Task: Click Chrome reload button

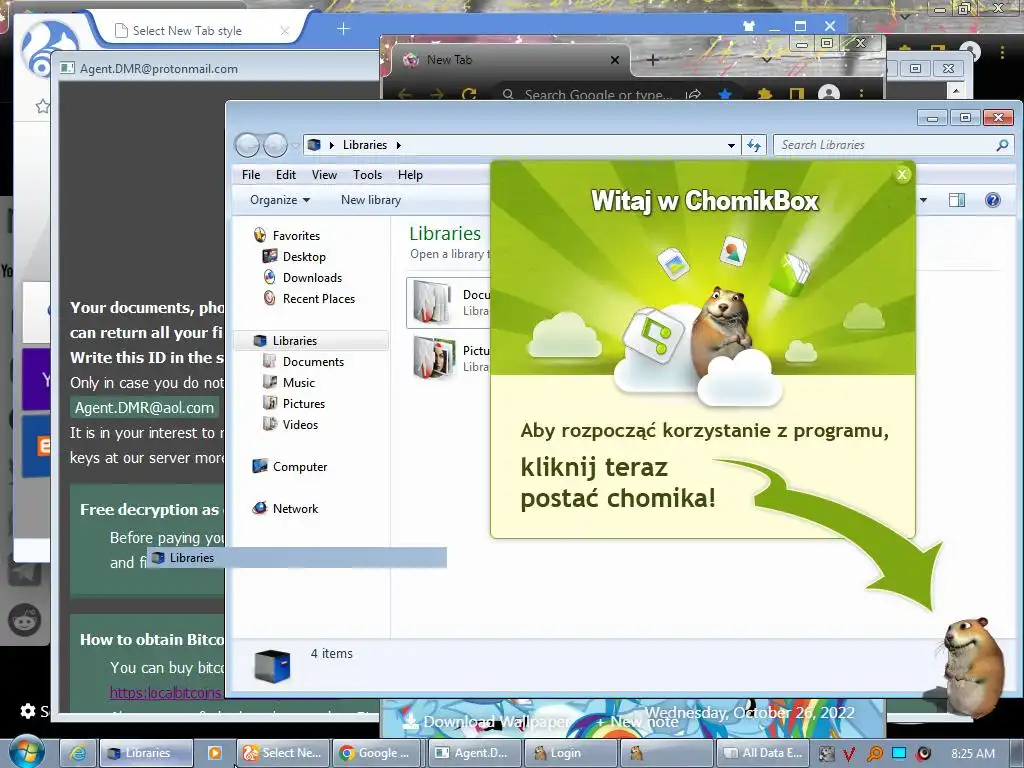Action: point(469,95)
